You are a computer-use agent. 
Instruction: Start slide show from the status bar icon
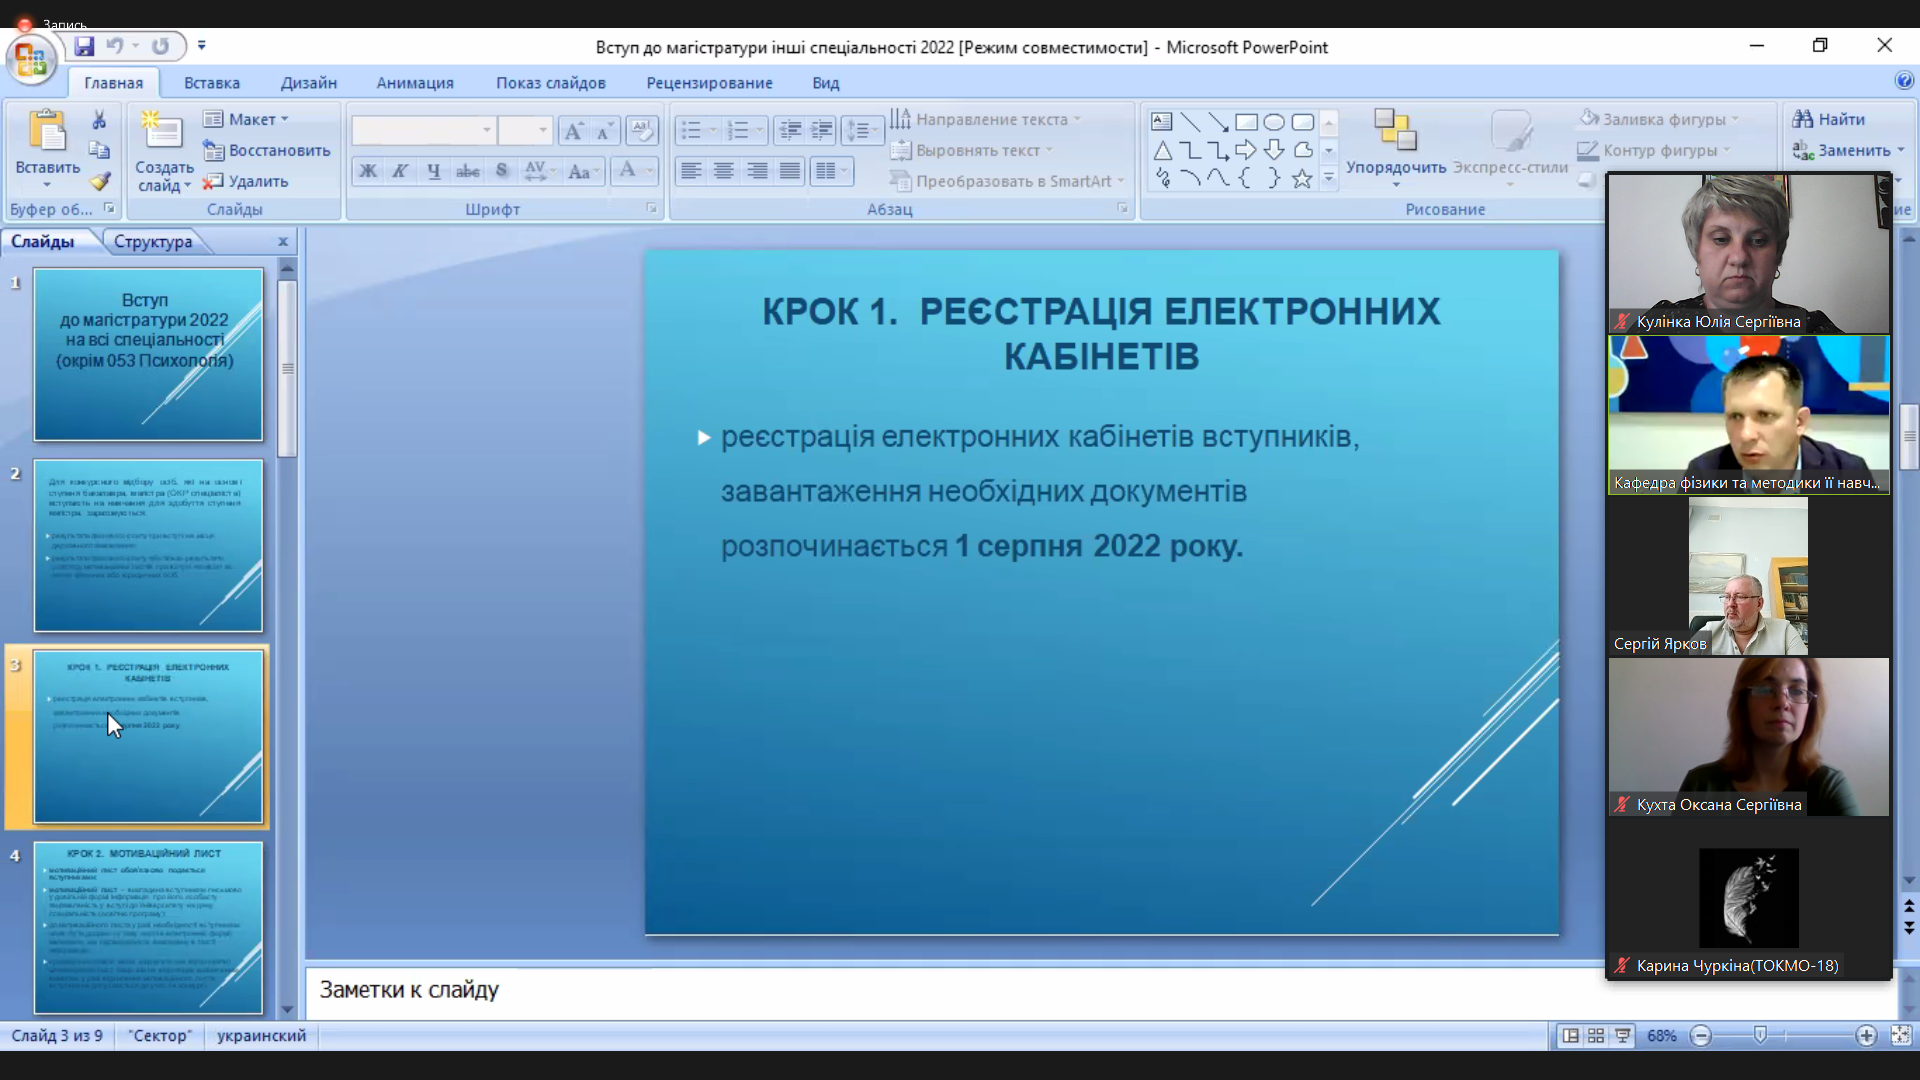[1622, 1036]
